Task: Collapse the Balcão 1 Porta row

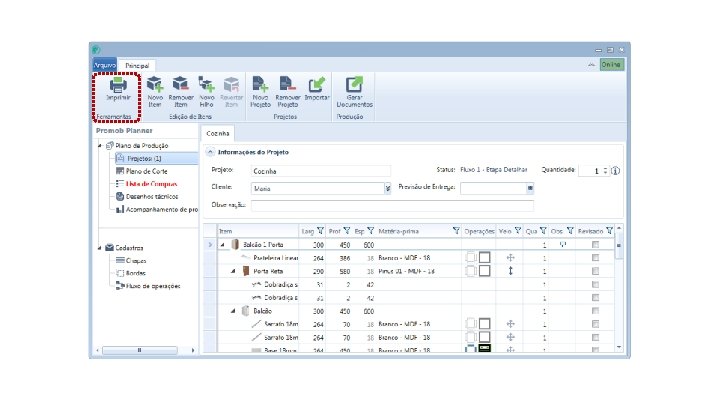Action: click(x=223, y=245)
